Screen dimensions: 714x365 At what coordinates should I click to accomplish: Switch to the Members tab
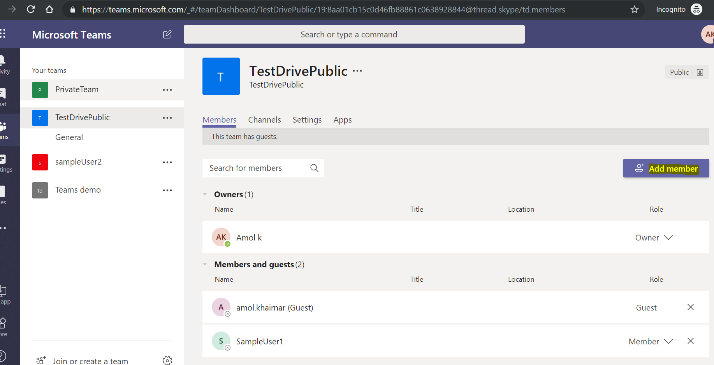coord(219,120)
